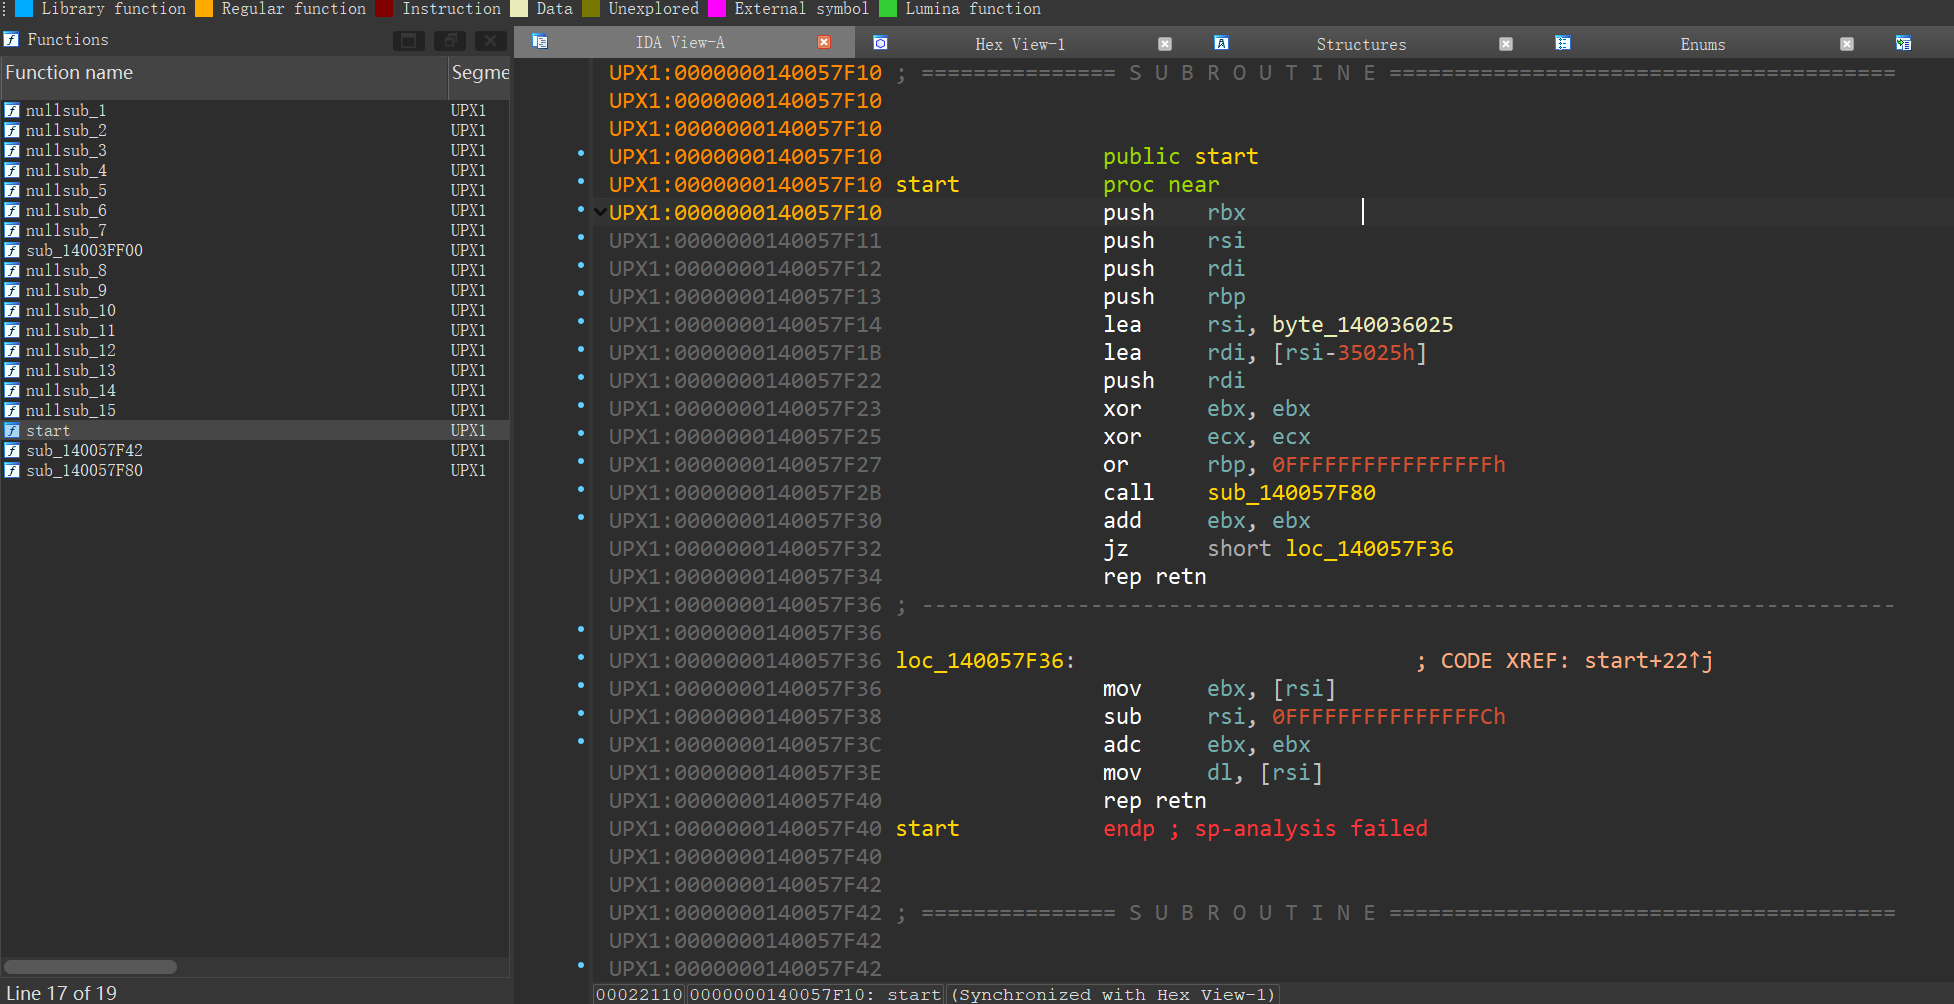This screenshot has width=1954, height=1004.
Task: Select start in the function list
Action: [255, 430]
